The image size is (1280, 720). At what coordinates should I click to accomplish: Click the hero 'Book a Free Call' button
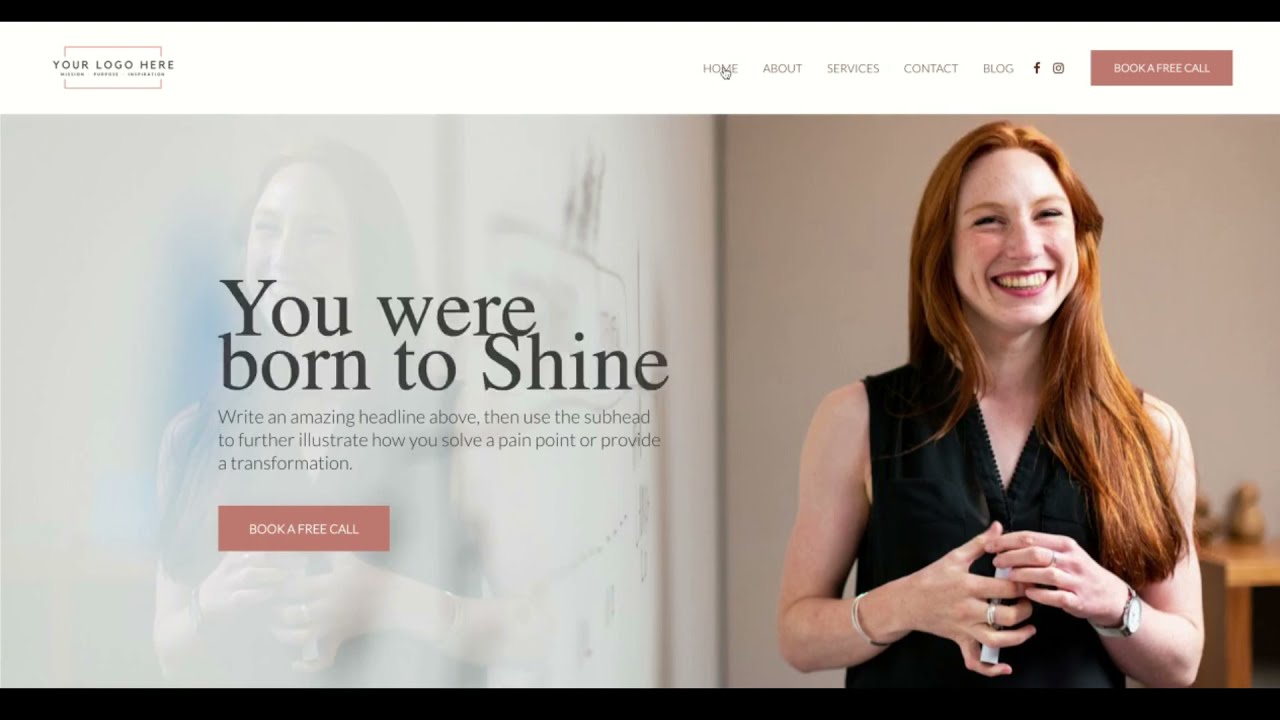[x=304, y=528]
